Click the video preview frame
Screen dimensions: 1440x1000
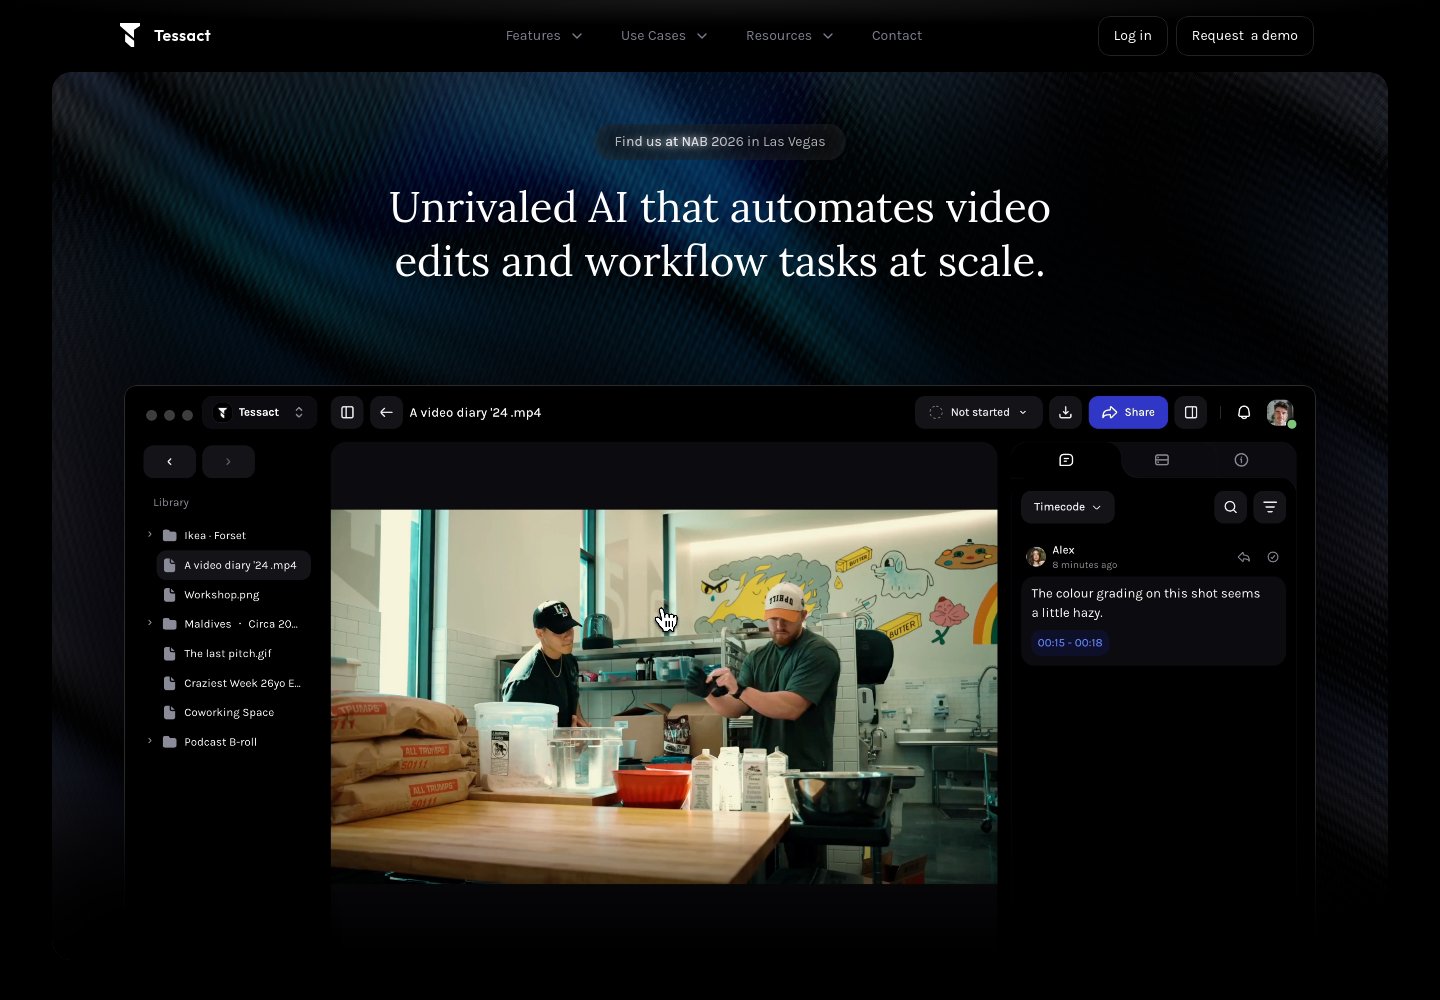coord(664,696)
